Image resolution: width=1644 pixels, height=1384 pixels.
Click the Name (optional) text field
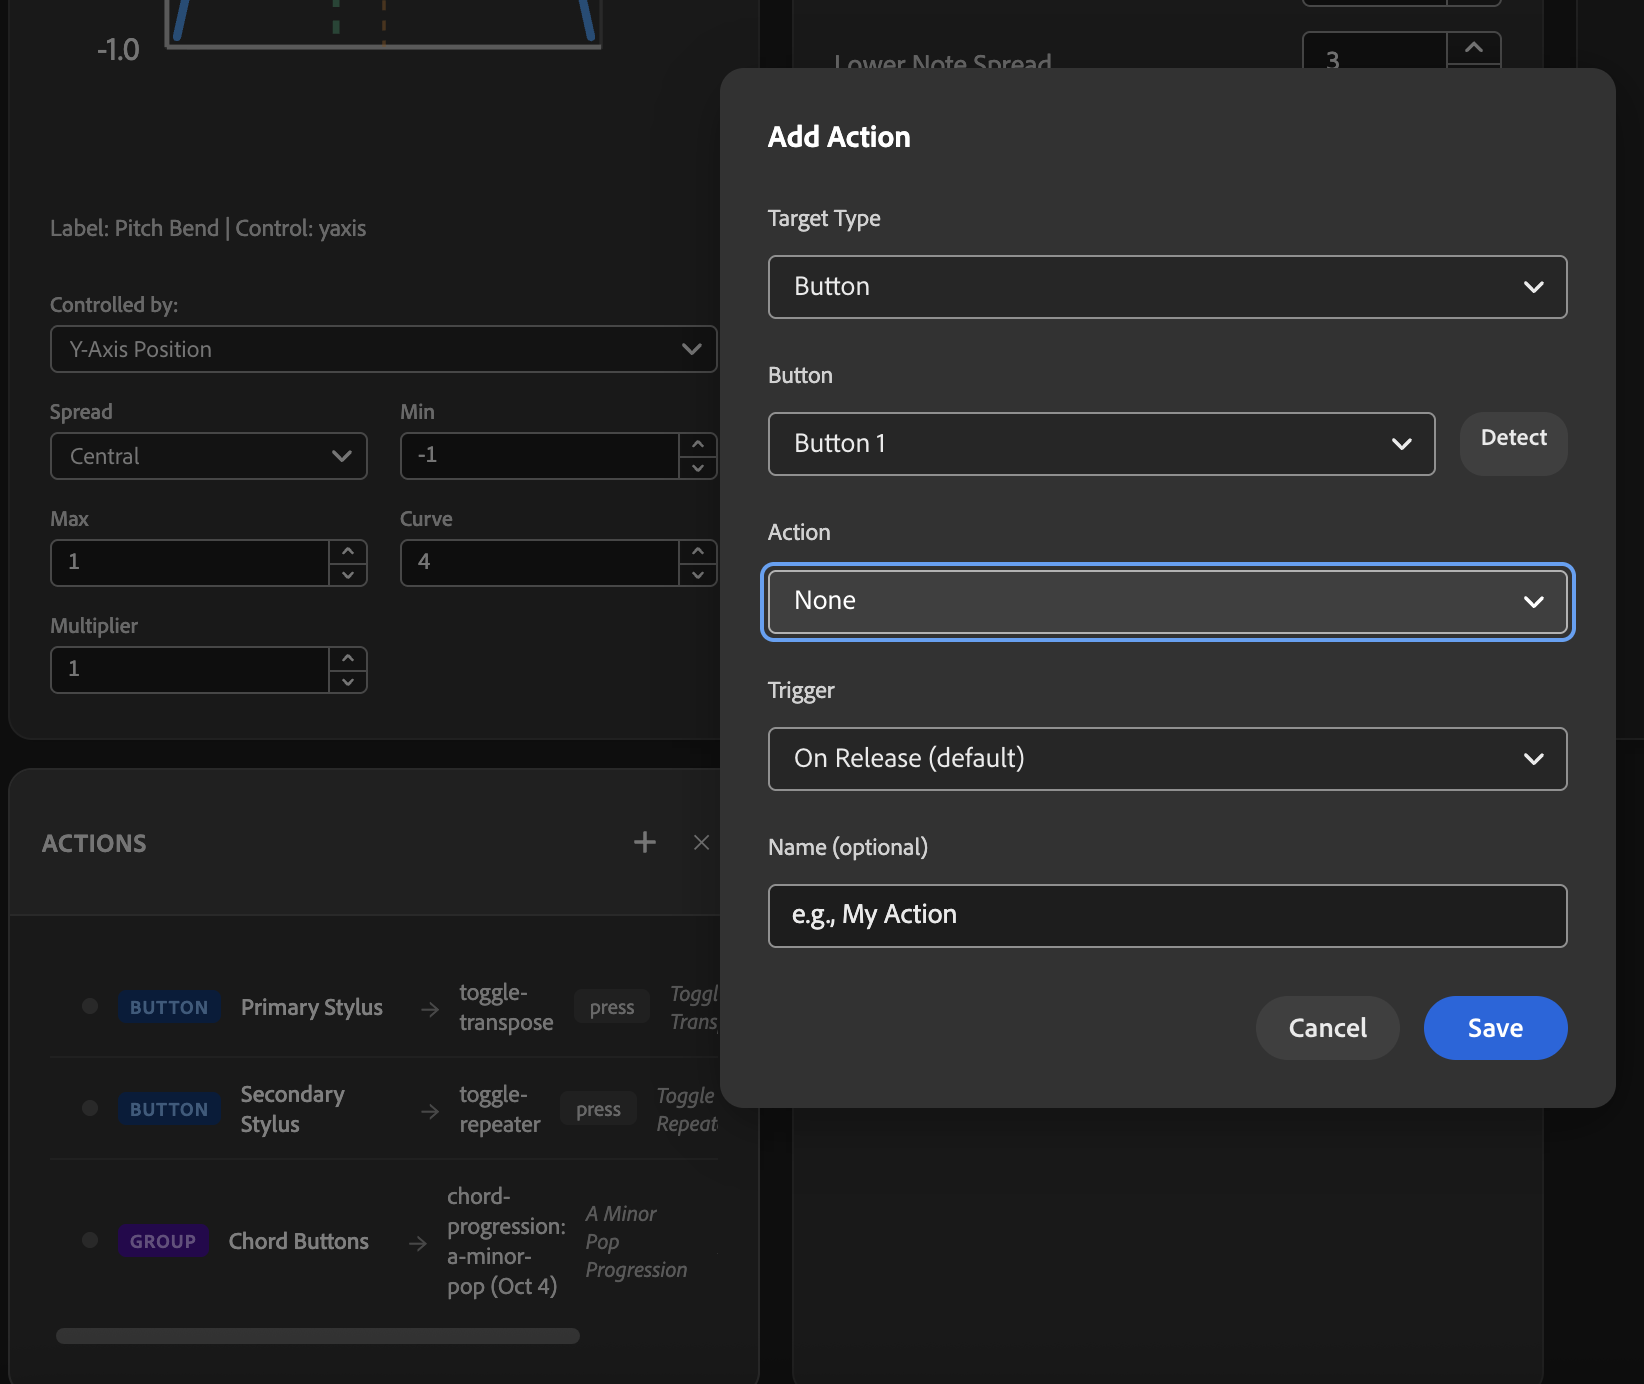click(x=1166, y=915)
